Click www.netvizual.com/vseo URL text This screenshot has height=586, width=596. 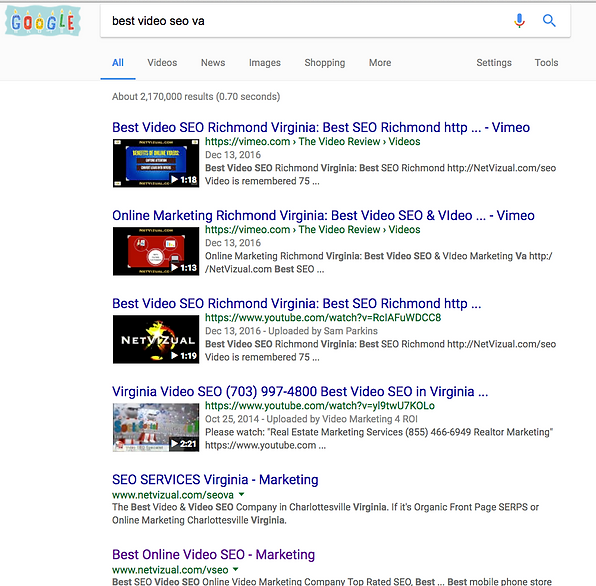pos(170,570)
